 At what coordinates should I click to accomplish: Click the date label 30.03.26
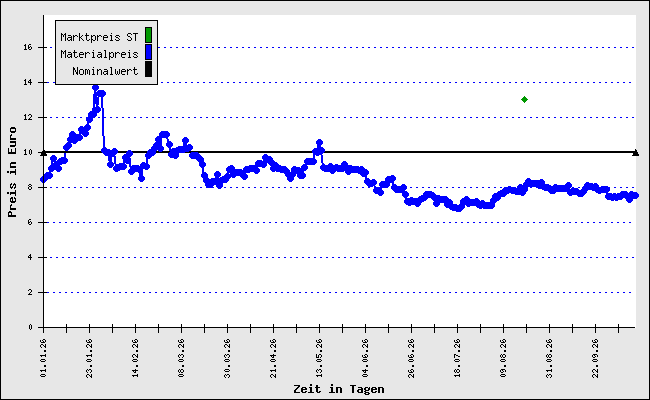pyautogui.click(x=228, y=358)
